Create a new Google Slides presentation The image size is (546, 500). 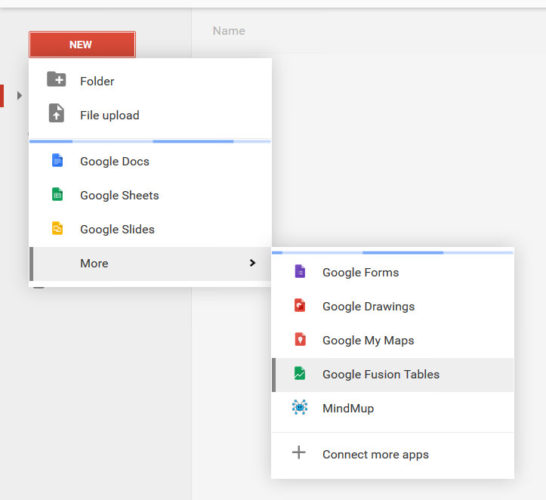[150, 229]
